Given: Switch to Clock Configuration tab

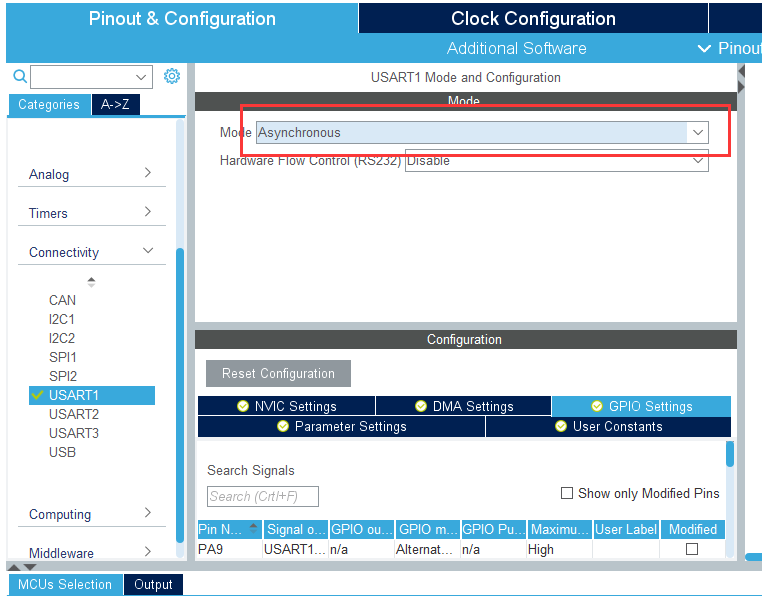Looking at the screenshot, I should (x=533, y=18).
